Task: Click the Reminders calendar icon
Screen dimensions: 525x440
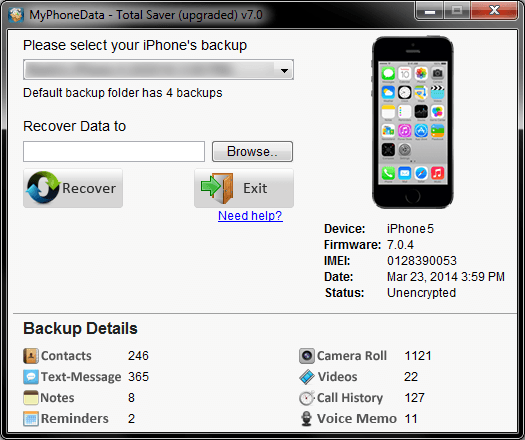Action: [31, 419]
